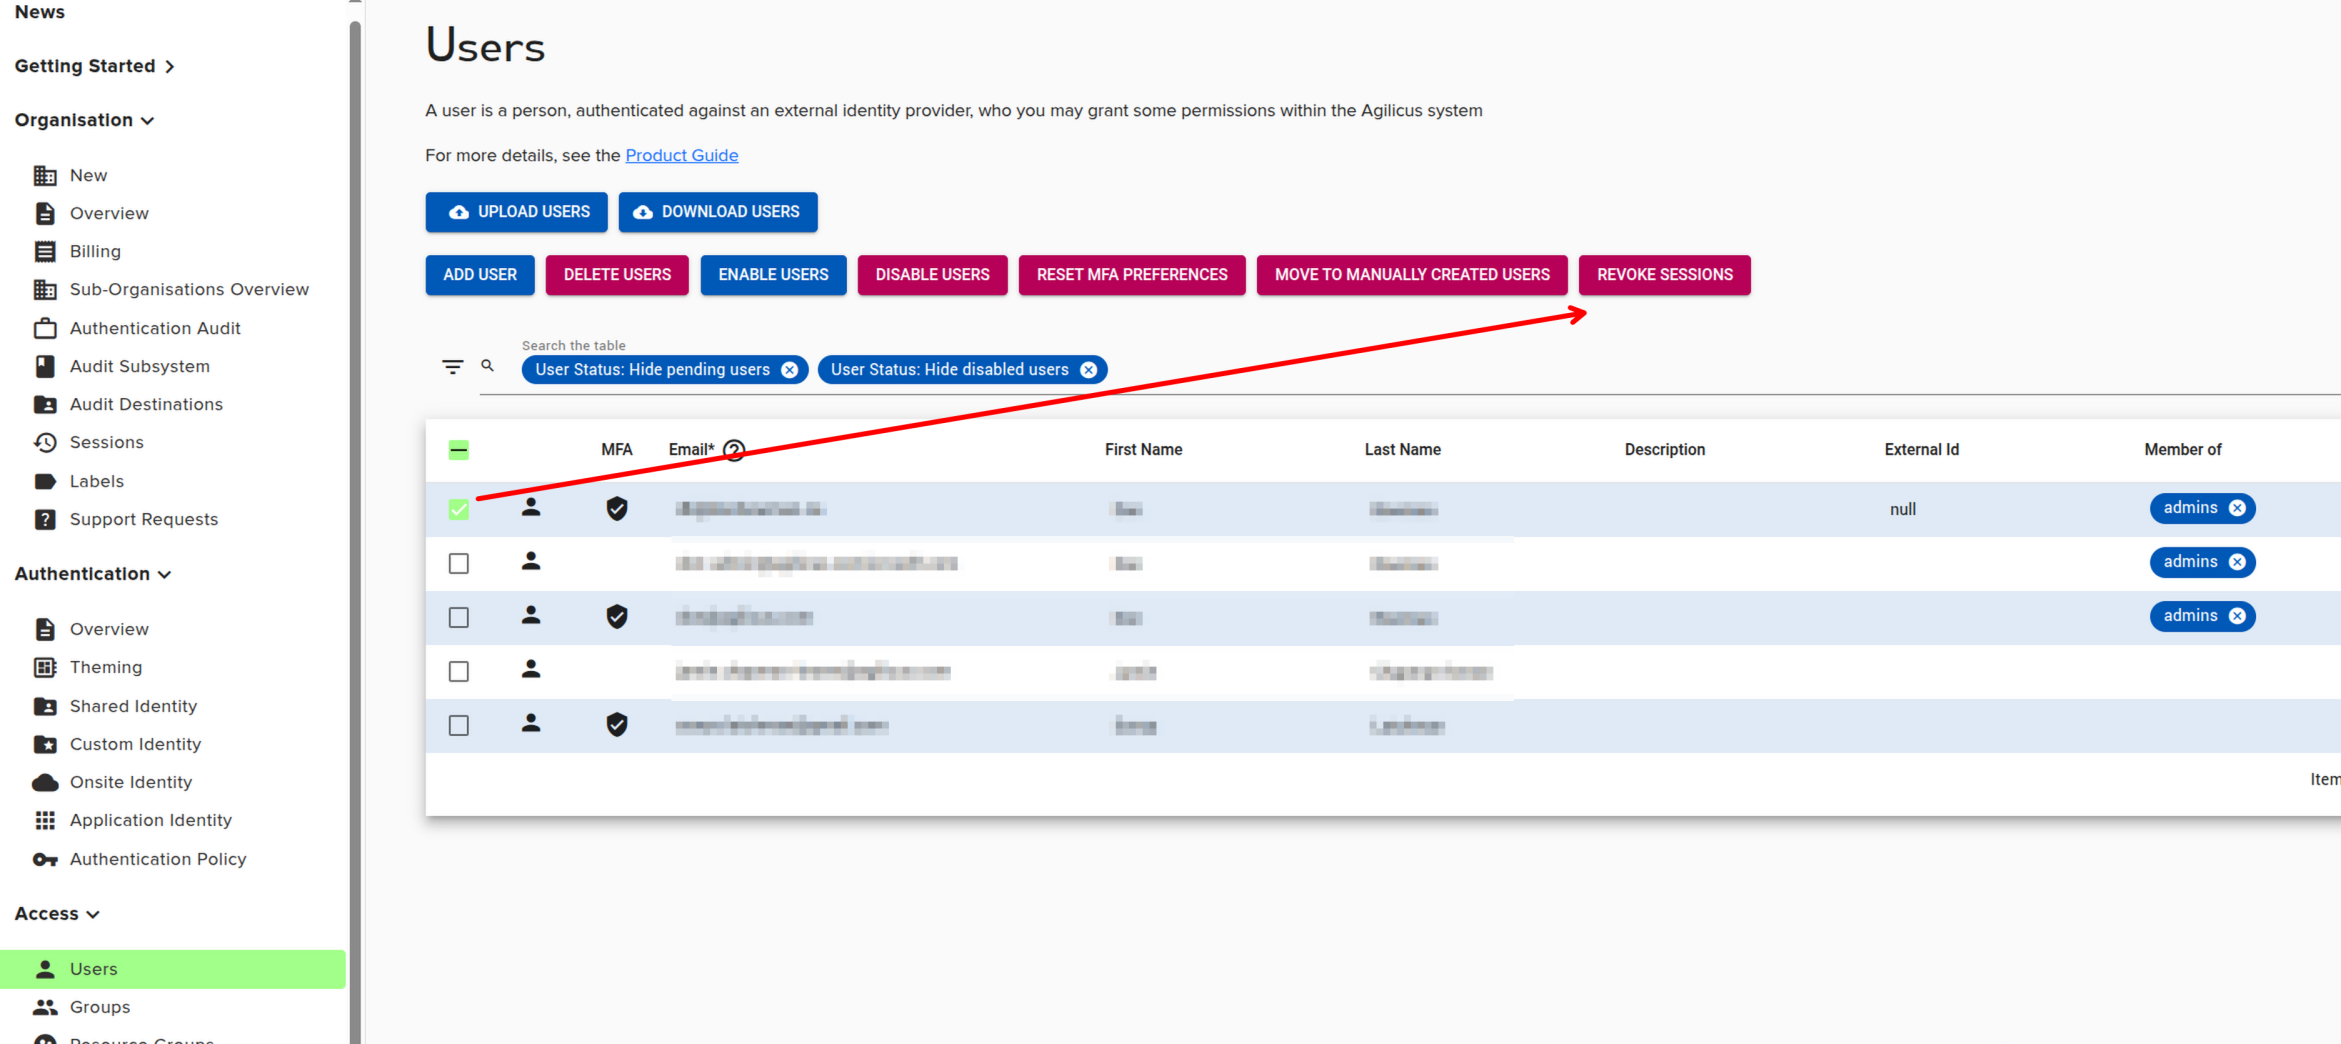Click the Authentication Audit briefcase icon
2341x1044 pixels.
pos(45,329)
